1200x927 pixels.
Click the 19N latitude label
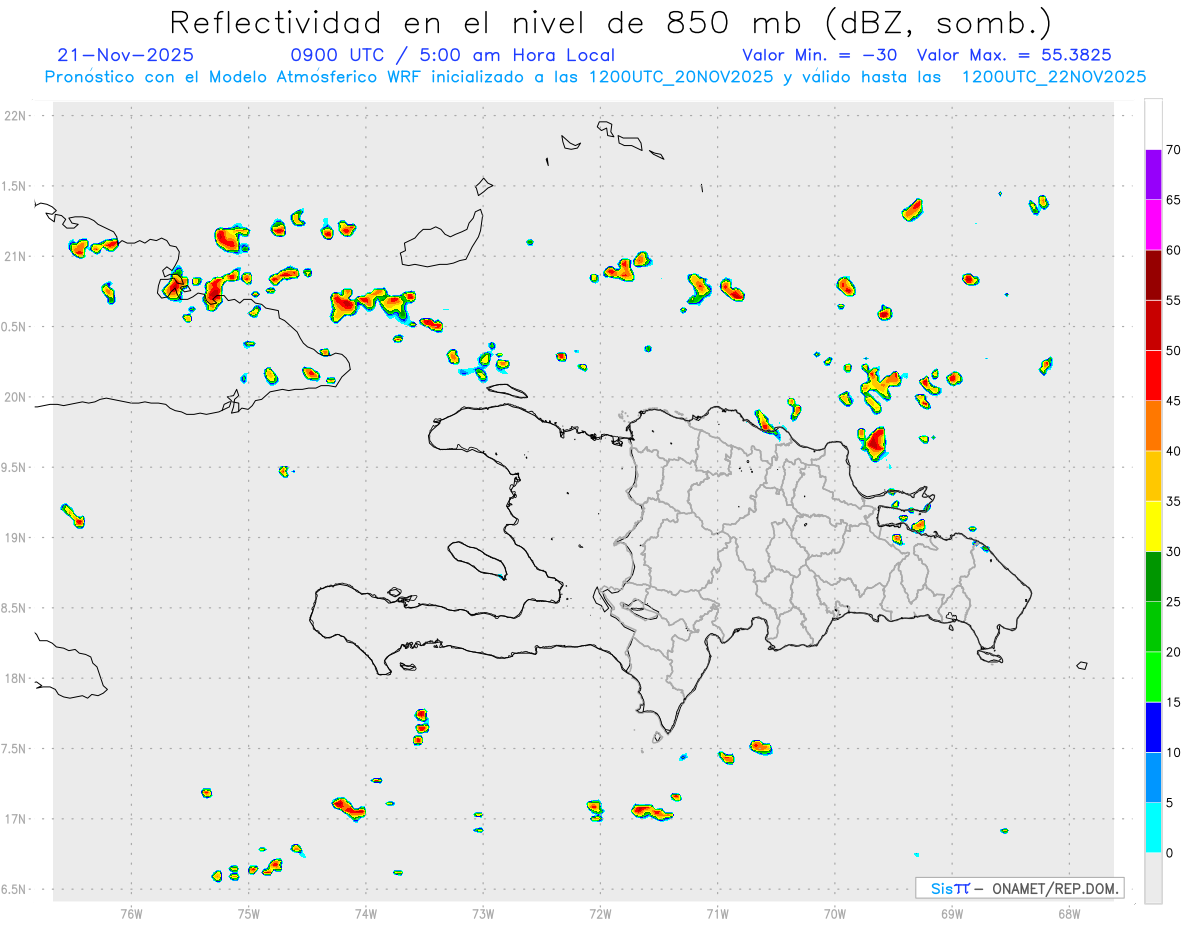(x=16, y=537)
